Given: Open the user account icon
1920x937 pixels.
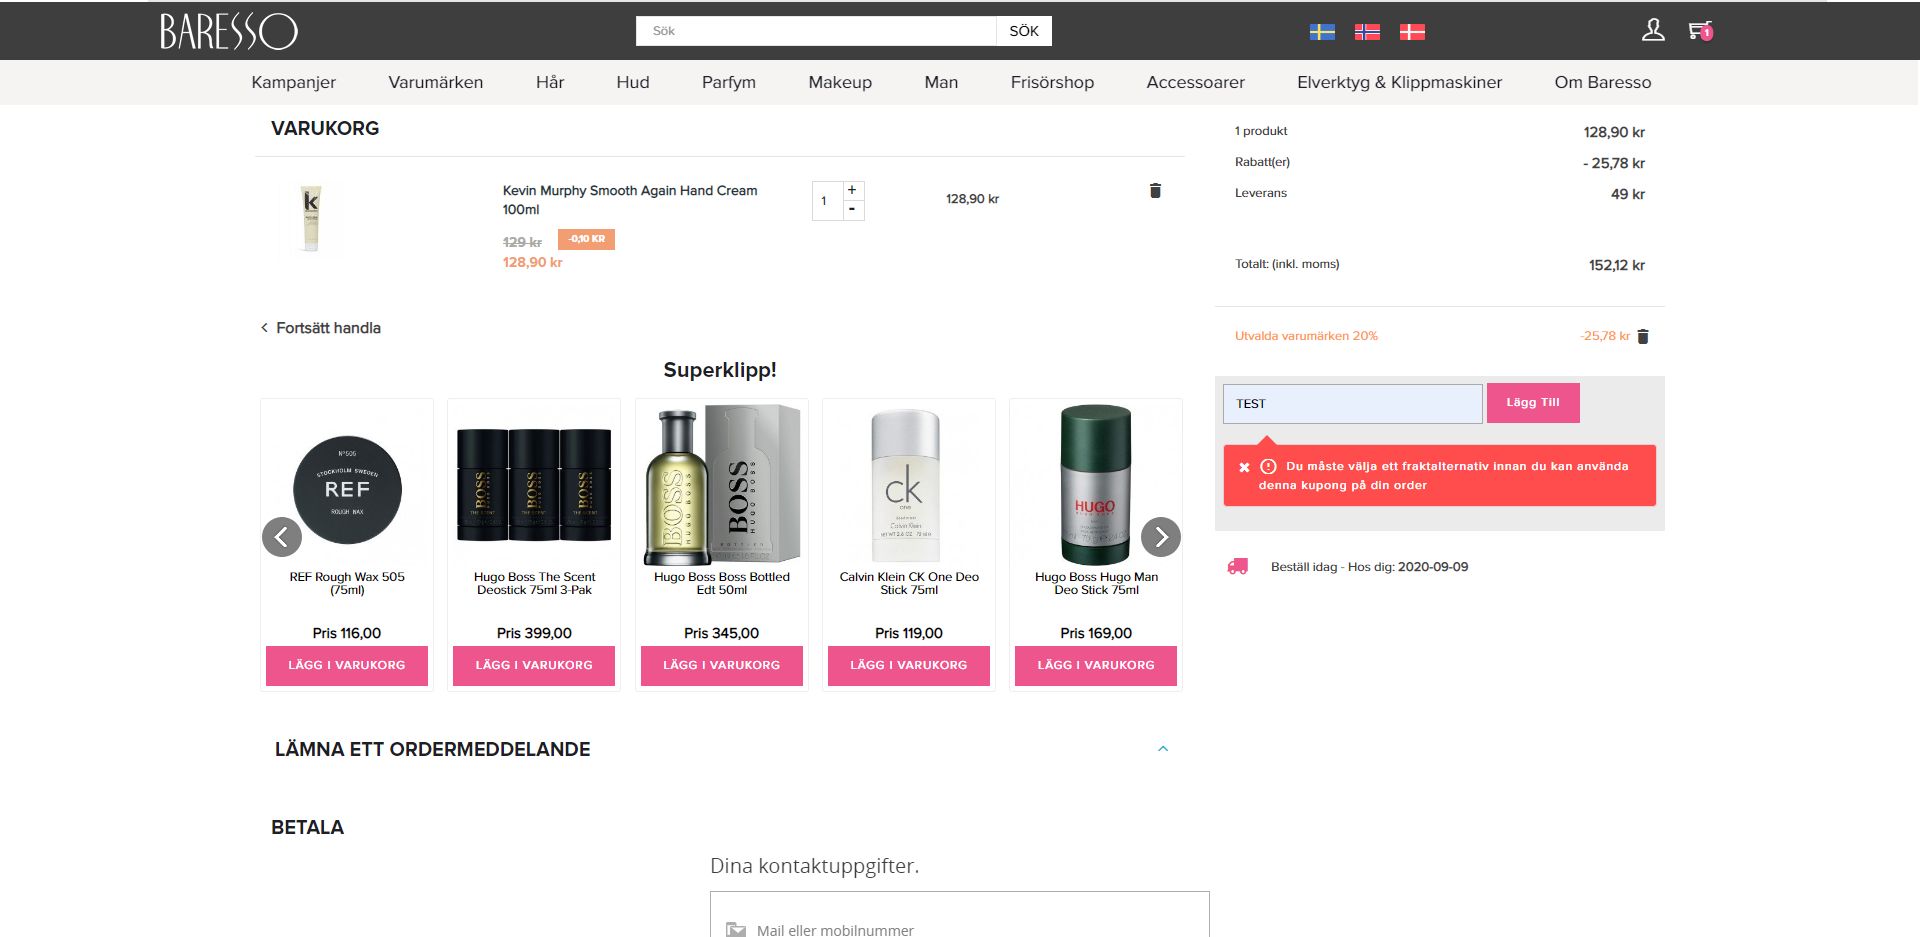Looking at the screenshot, I should point(1653,31).
